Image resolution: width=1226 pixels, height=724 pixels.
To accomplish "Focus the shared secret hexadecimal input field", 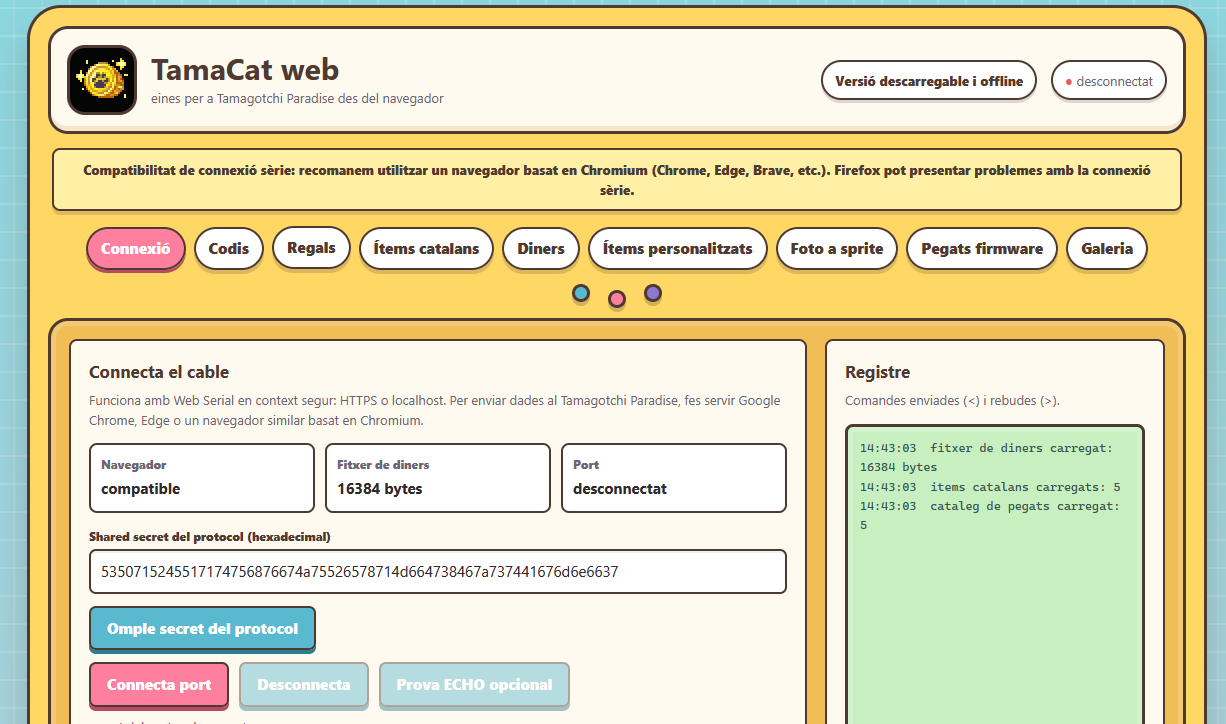I will pyautogui.click(x=438, y=572).
